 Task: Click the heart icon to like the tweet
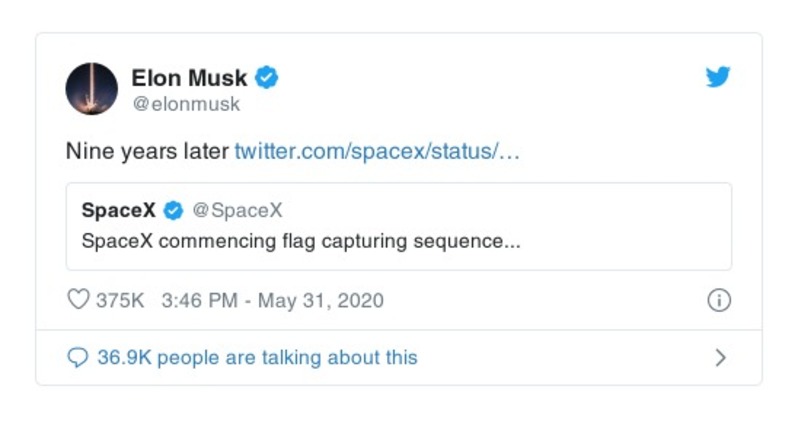(78, 301)
